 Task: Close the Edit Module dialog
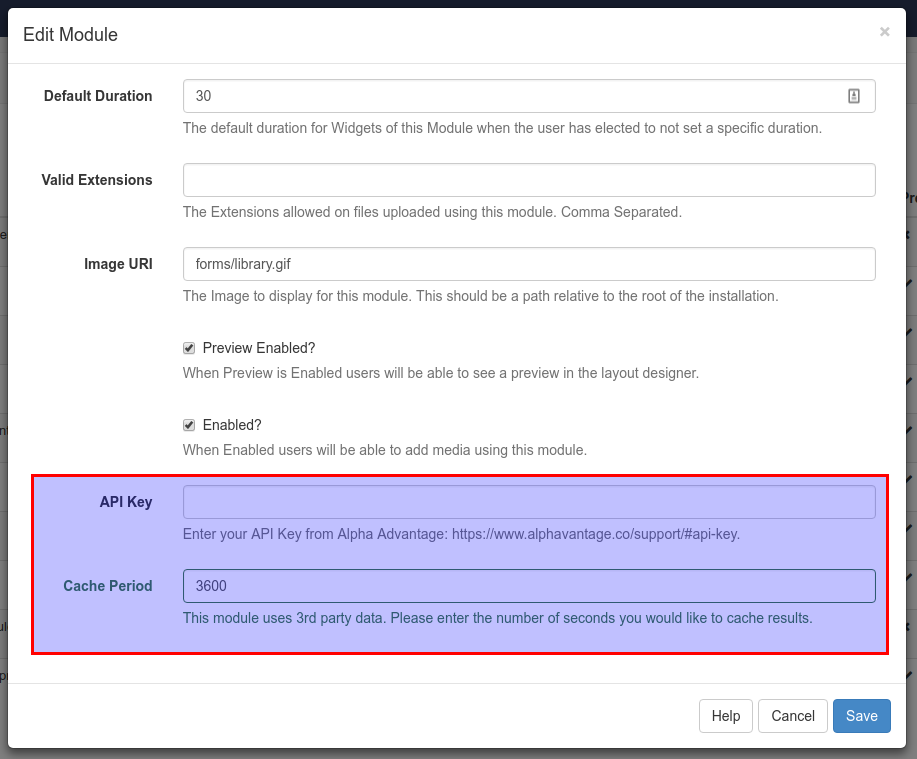coord(884,32)
